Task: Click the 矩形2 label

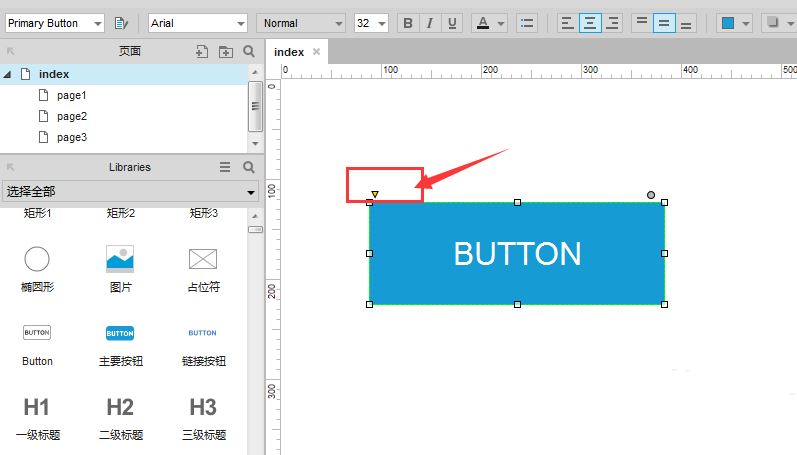Action: 120,213
